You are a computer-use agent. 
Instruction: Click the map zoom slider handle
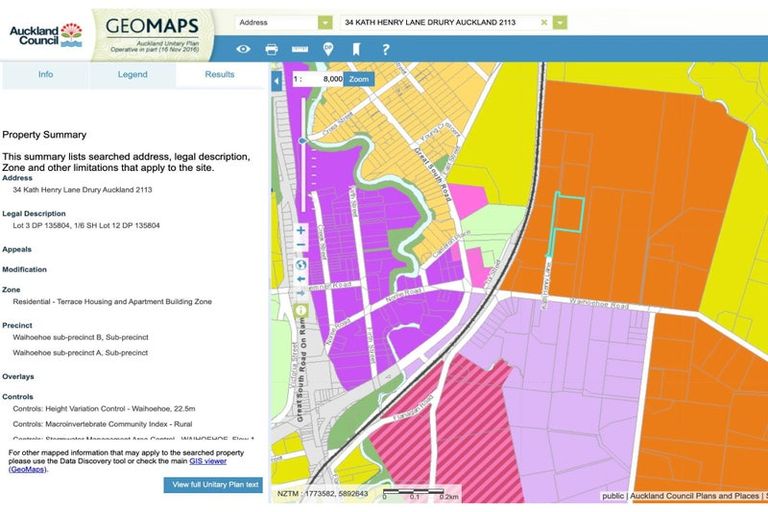point(301,142)
